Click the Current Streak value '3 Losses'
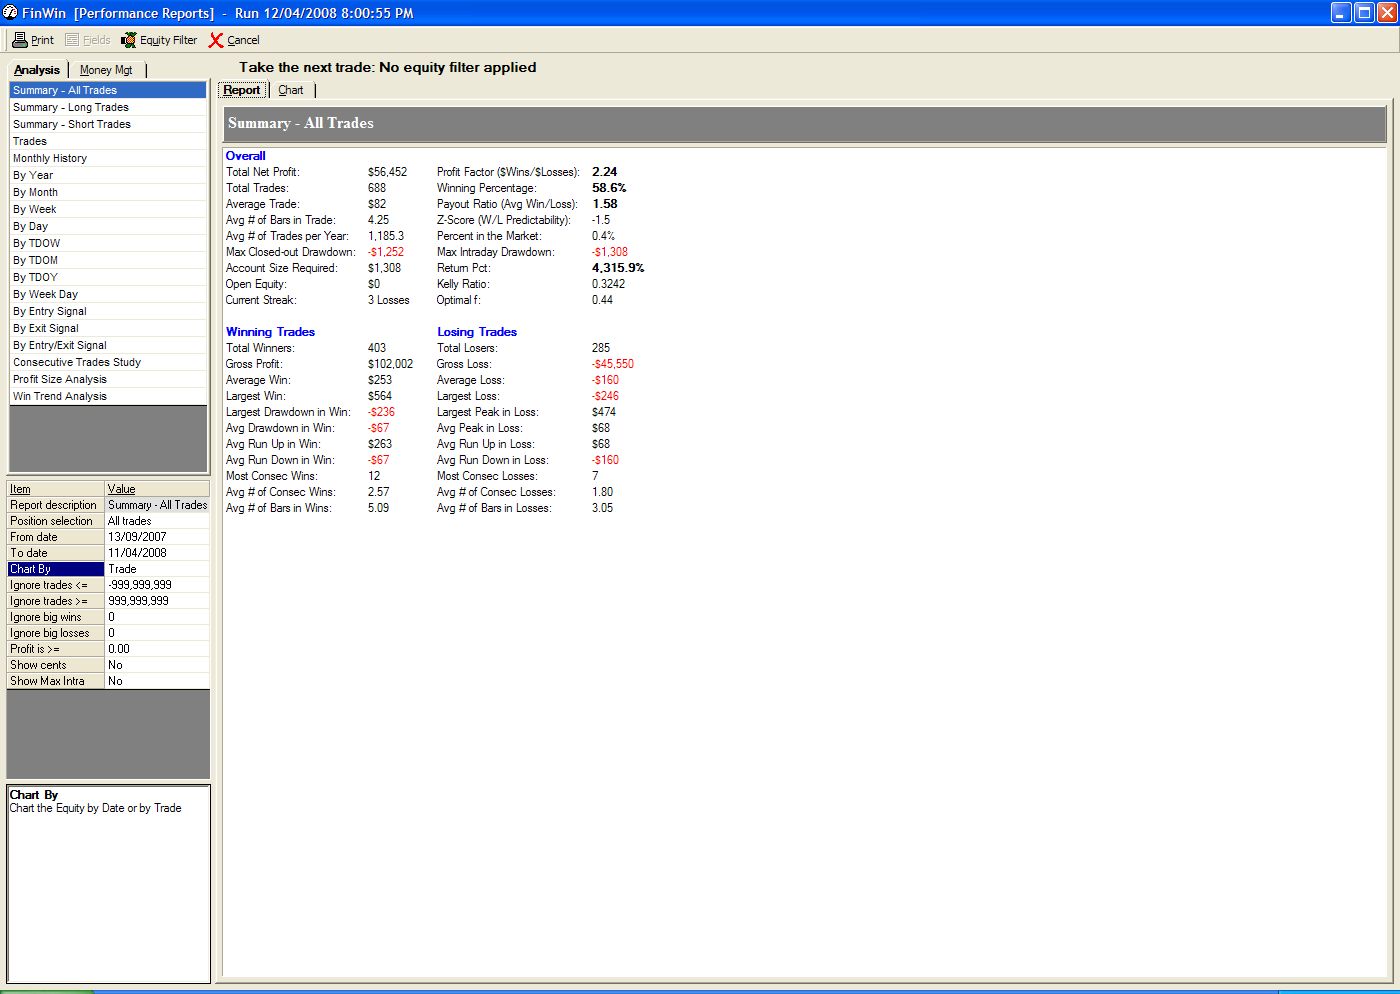The width and height of the screenshot is (1400, 994). pos(388,300)
